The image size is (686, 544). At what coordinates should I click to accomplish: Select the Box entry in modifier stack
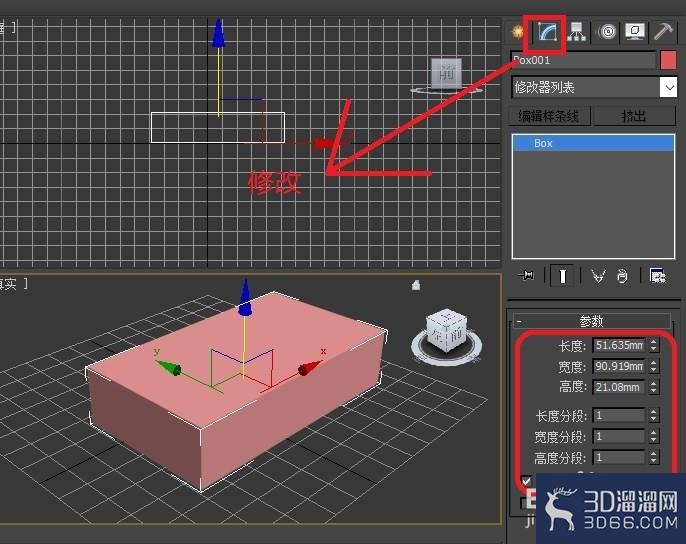[x=593, y=143]
